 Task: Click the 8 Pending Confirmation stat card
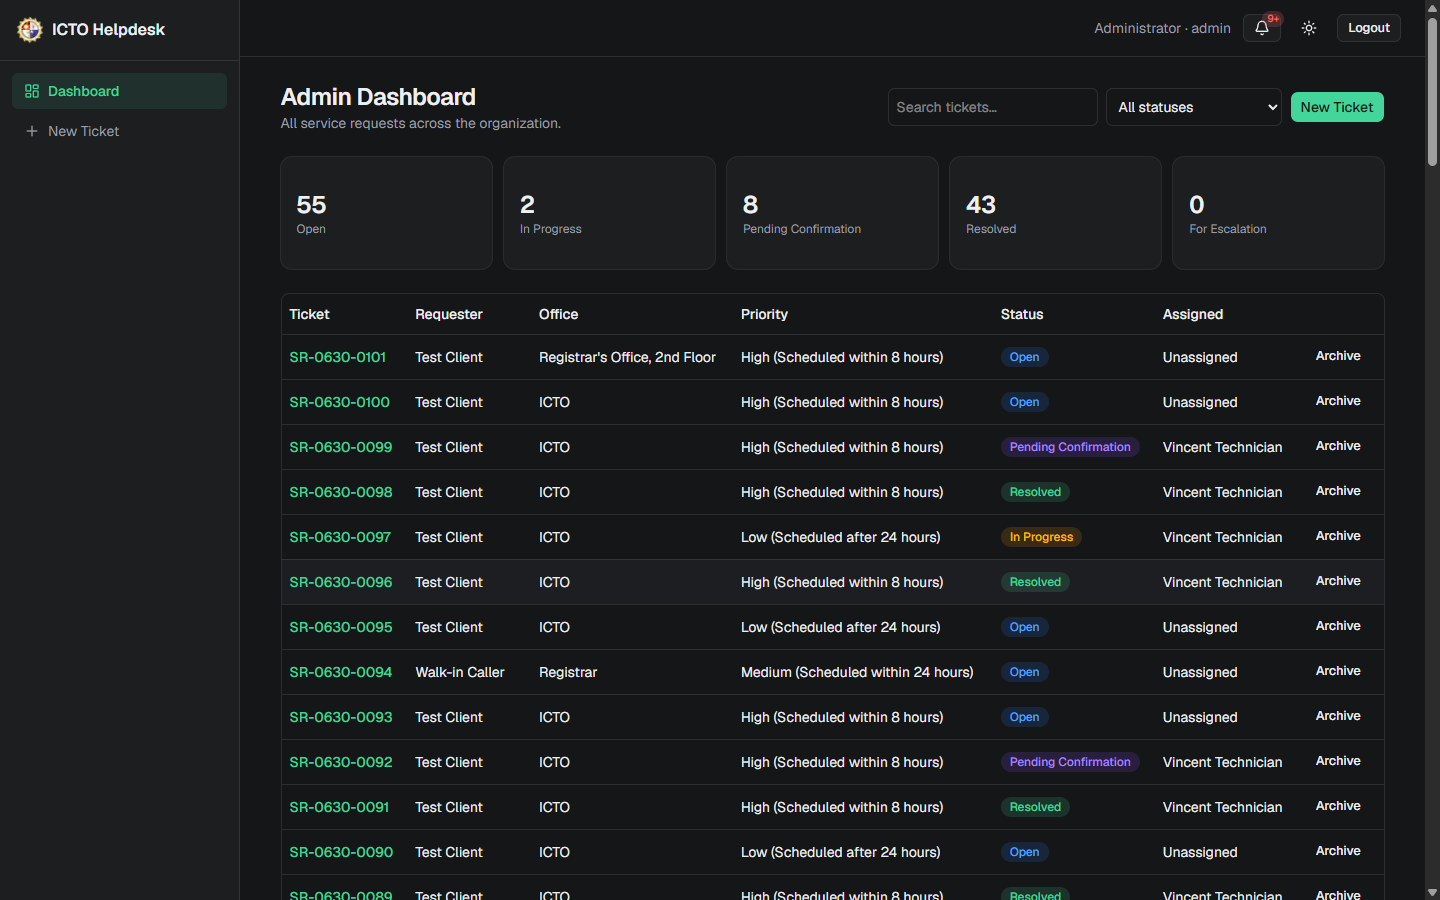[832, 213]
